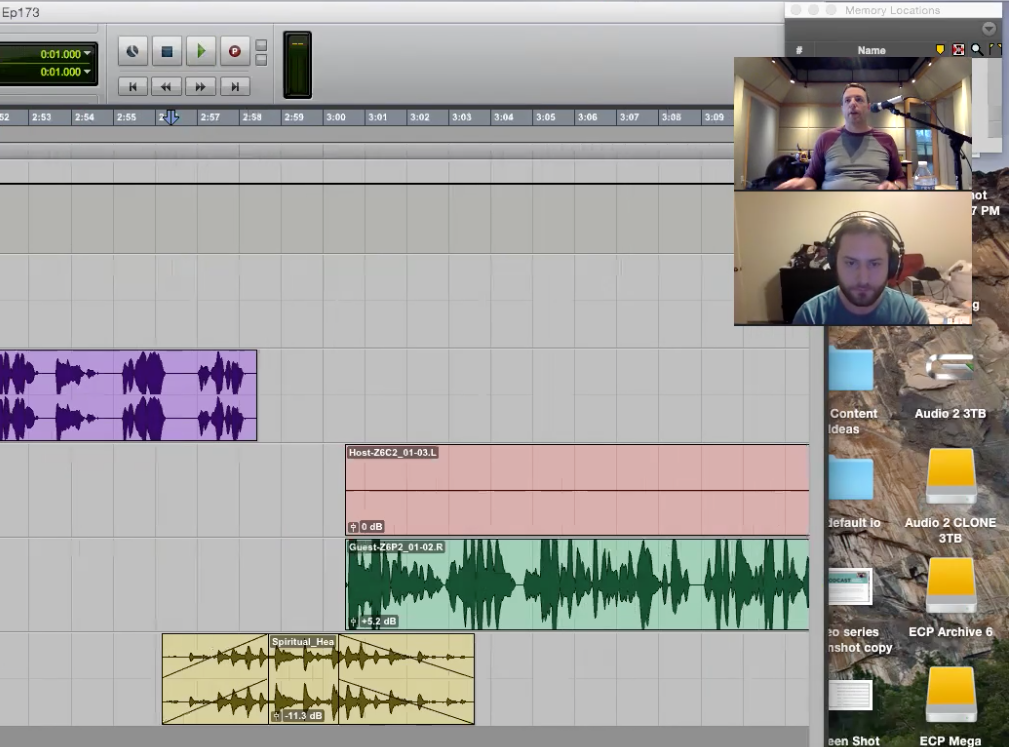Click the lower webcam video with headphones
This screenshot has height=747, width=1009.
click(853, 258)
